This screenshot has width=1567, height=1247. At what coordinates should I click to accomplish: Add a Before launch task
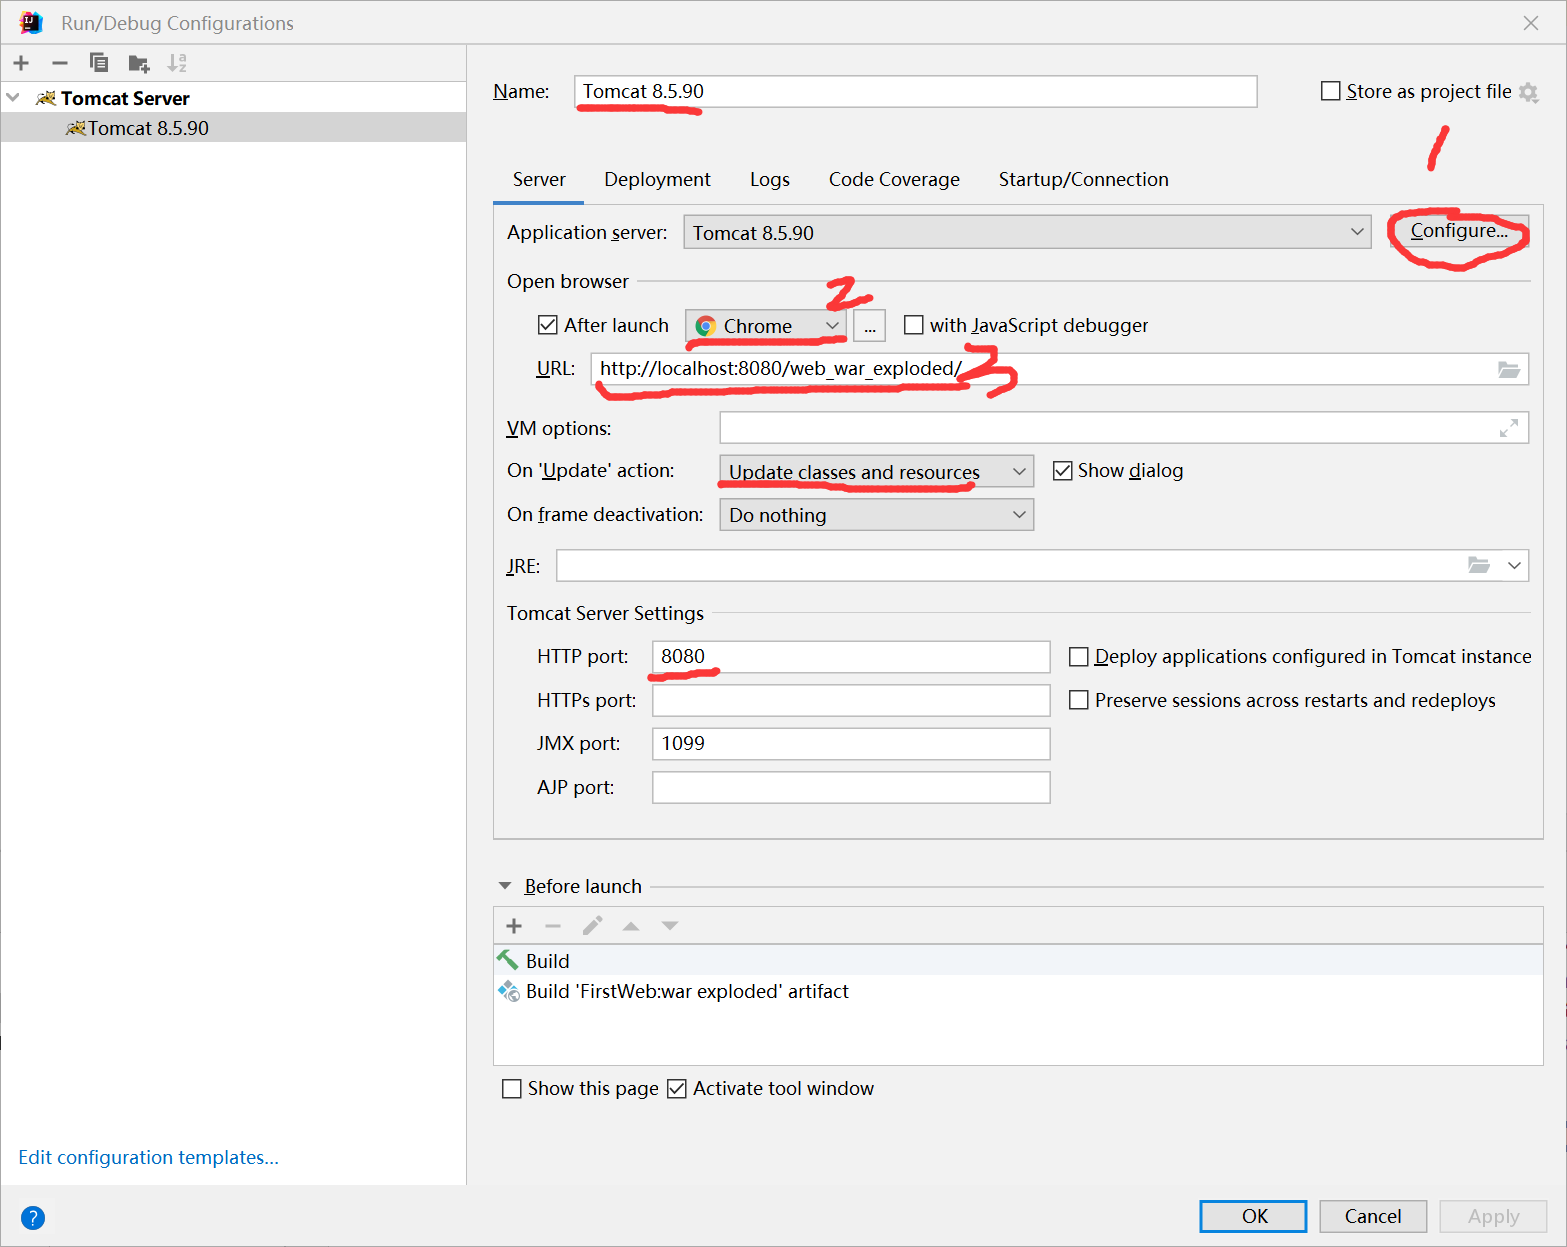[x=514, y=926]
